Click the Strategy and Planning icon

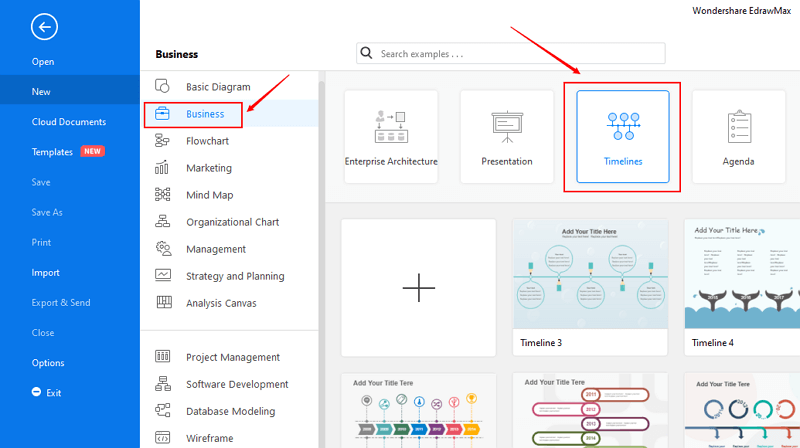click(163, 275)
